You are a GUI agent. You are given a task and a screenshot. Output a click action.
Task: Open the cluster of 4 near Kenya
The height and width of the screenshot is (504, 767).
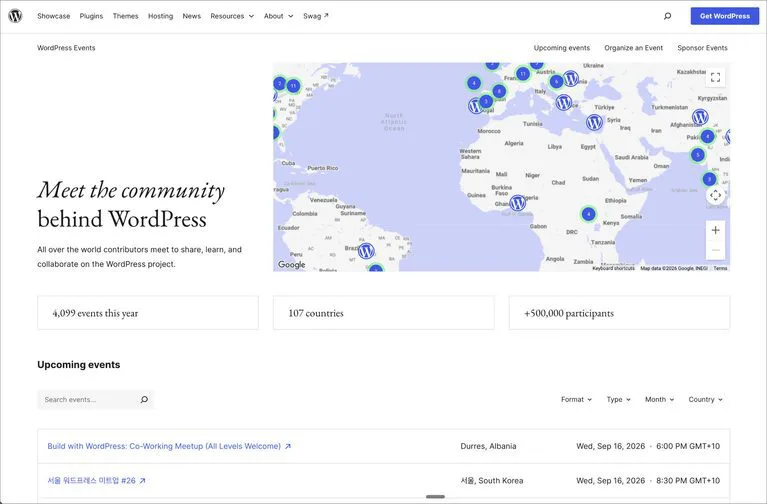[x=588, y=214]
